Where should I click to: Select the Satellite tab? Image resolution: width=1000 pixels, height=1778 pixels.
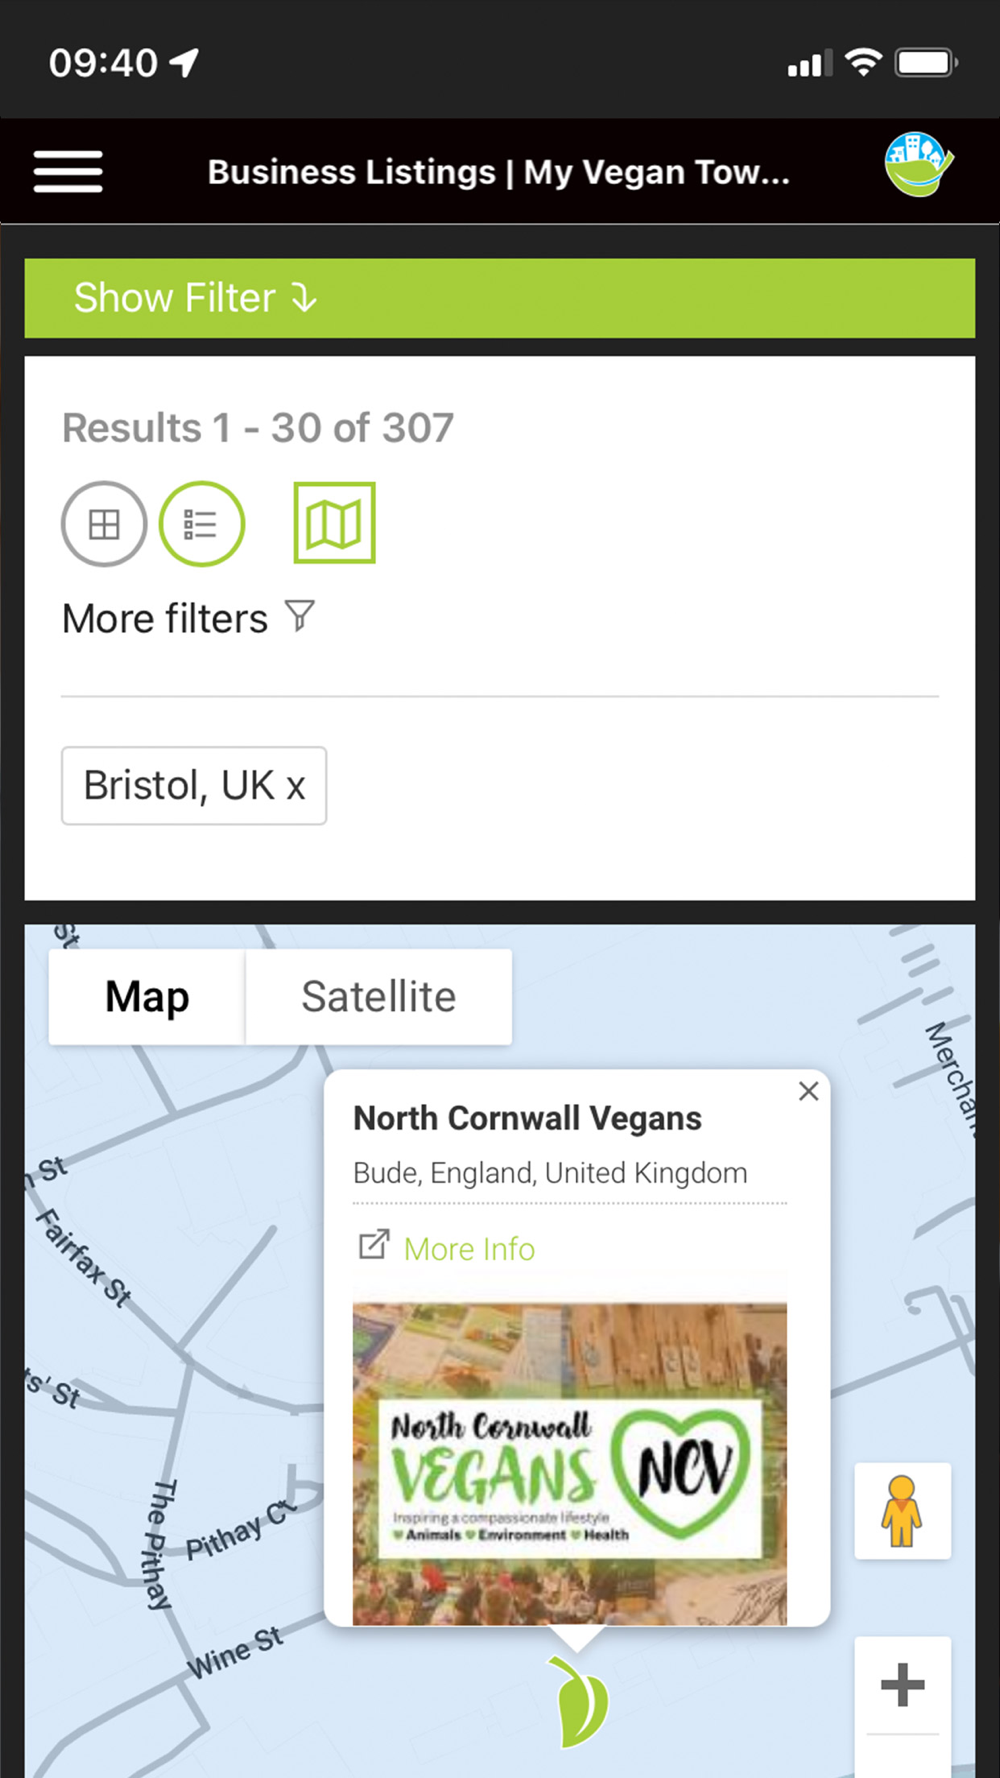(378, 997)
